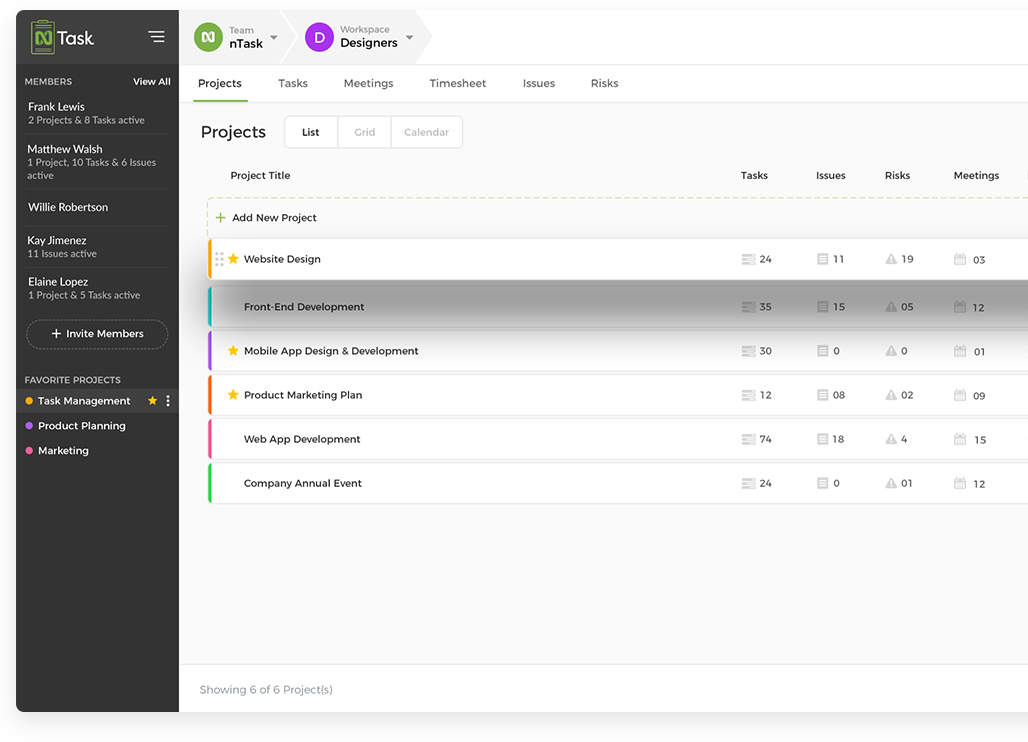
Task: Click the pink dot beside Marketing
Action: 29,450
